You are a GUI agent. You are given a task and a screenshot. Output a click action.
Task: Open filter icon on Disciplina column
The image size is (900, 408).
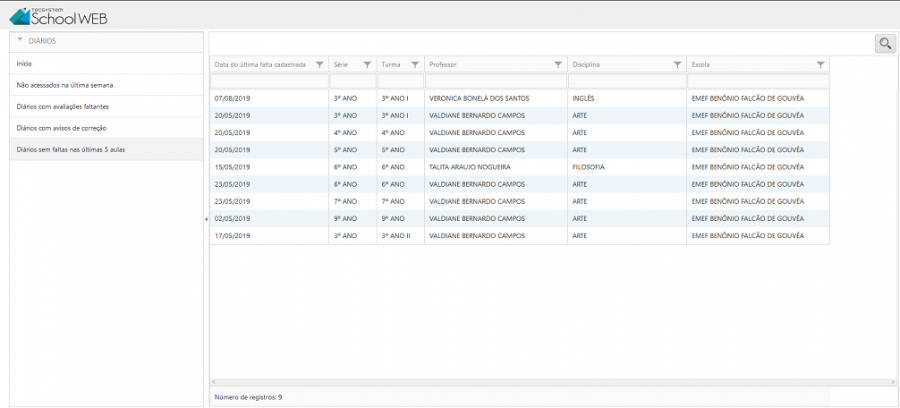(x=677, y=64)
